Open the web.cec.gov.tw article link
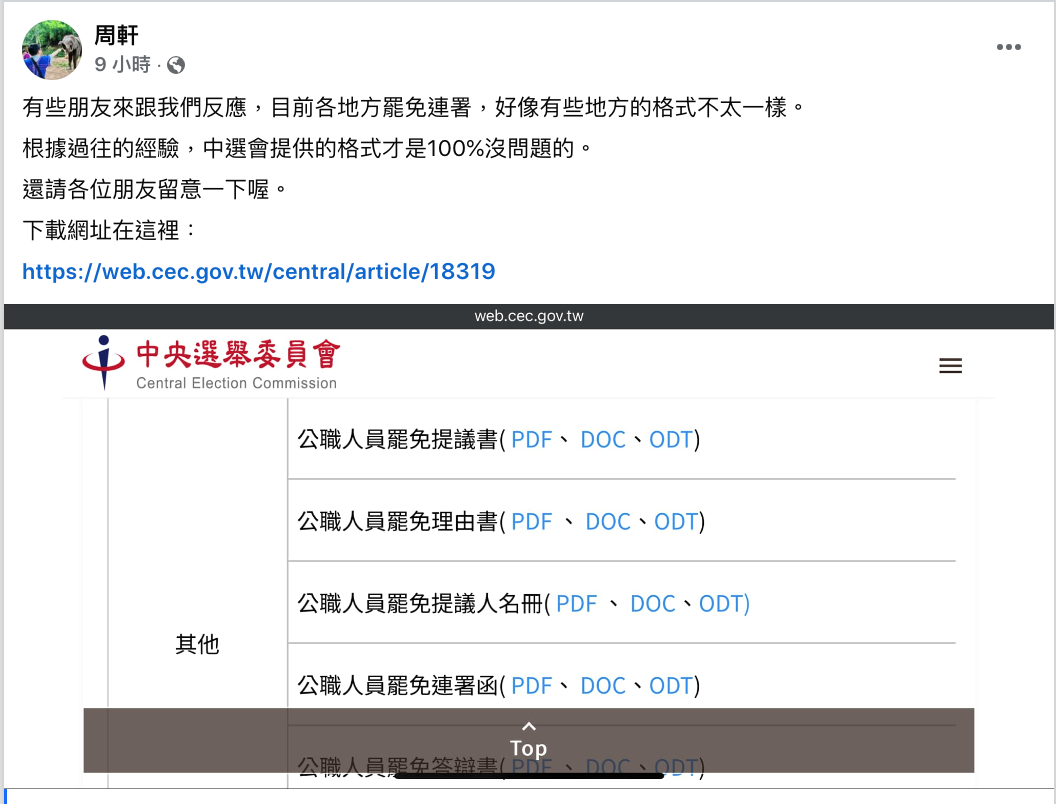The width and height of the screenshot is (1056, 804). [x=258, y=271]
